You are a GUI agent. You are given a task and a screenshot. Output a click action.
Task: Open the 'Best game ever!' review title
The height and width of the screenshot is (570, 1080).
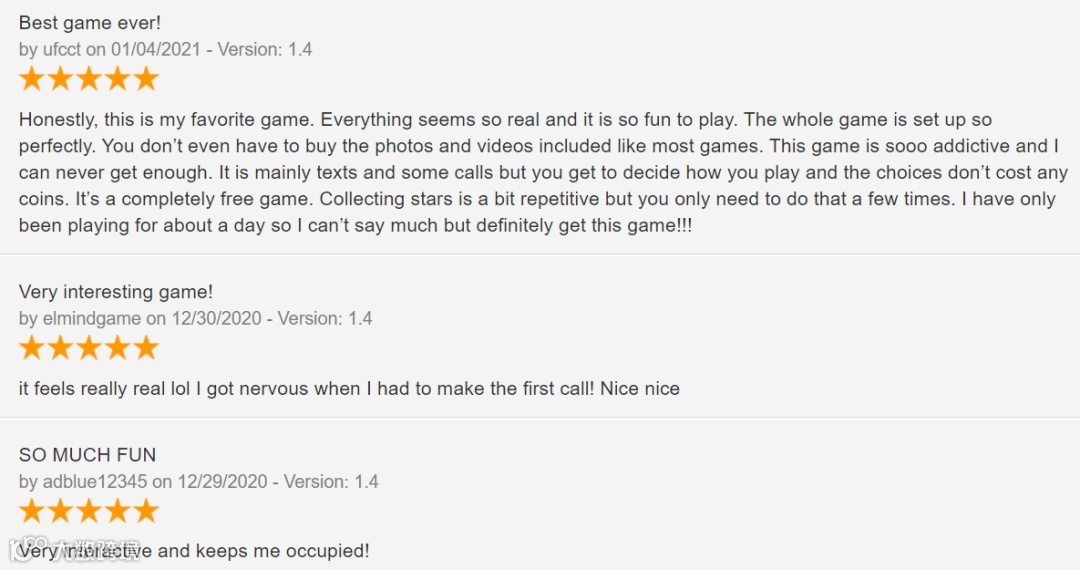point(90,23)
